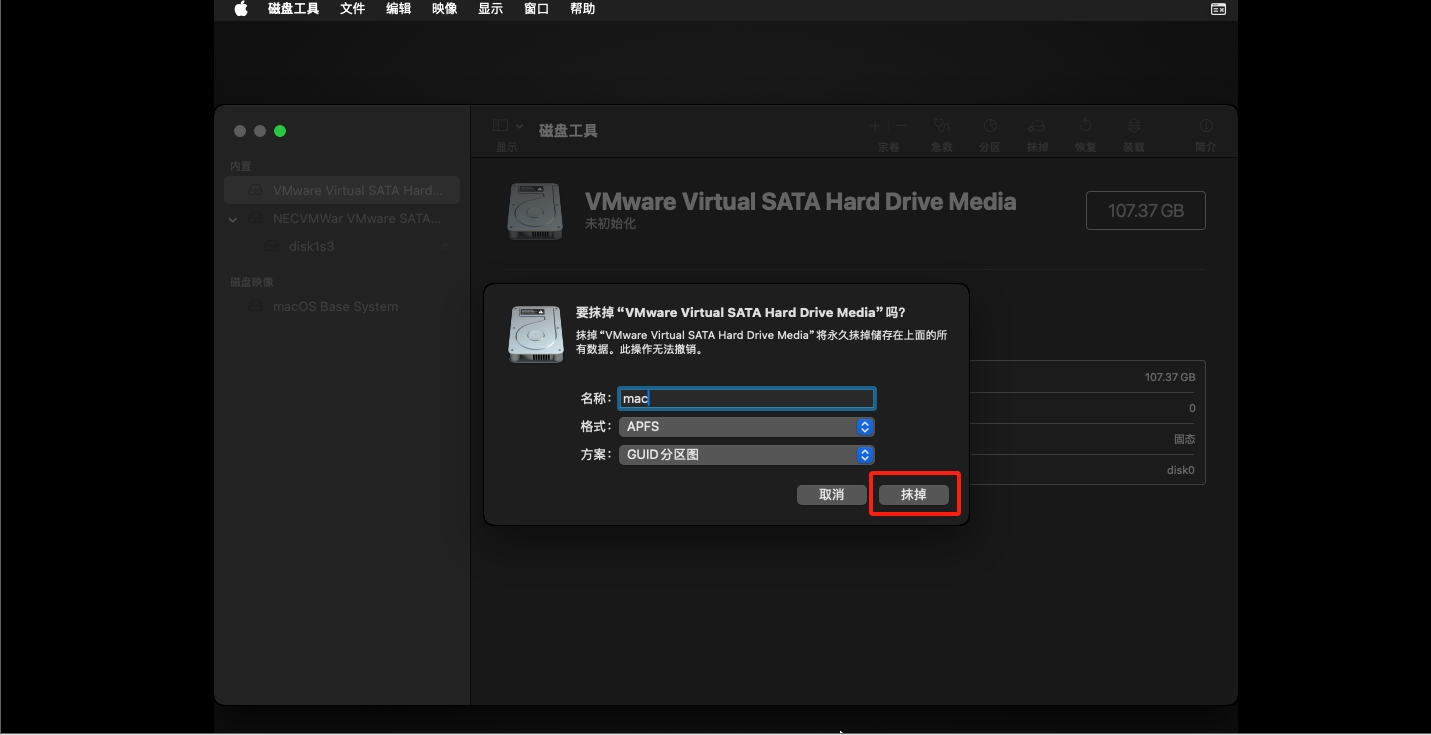The image size is (1431, 735).
Task: Collapse the NECVMWar VMware SATA disk tree
Action: pyautogui.click(x=233, y=219)
